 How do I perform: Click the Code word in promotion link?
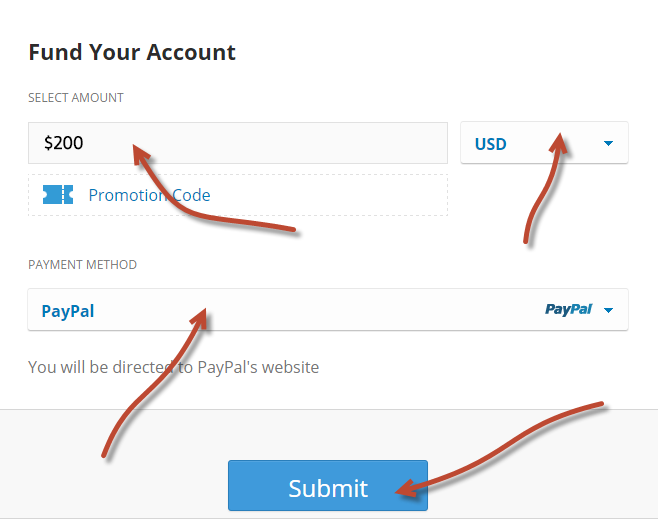coord(191,195)
